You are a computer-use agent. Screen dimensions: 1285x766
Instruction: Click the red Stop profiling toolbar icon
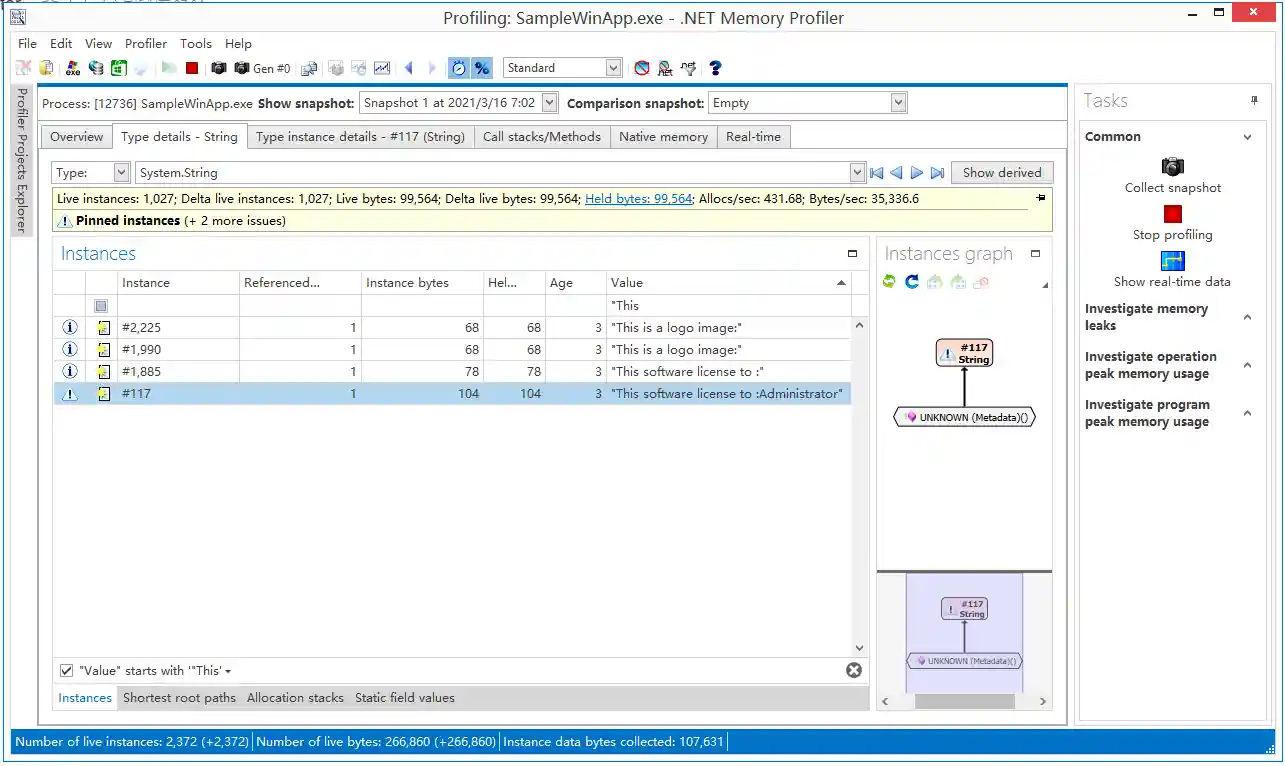tap(192, 68)
